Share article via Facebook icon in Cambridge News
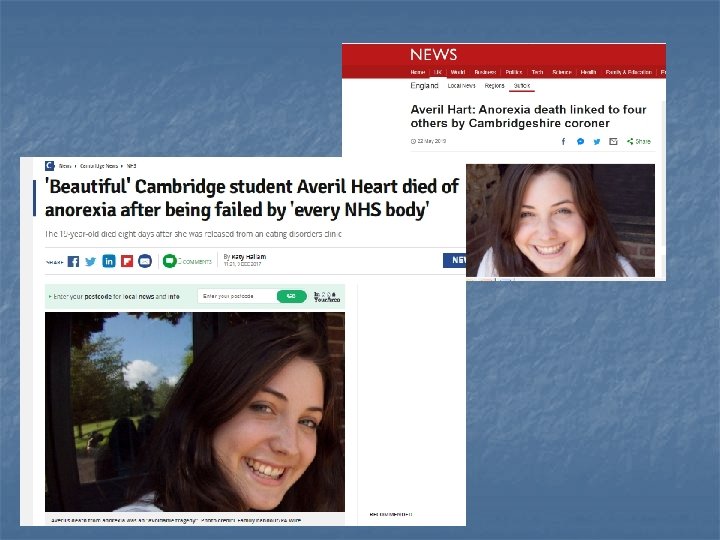Viewport: 720px width, 540px height. [x=73, y=261]
